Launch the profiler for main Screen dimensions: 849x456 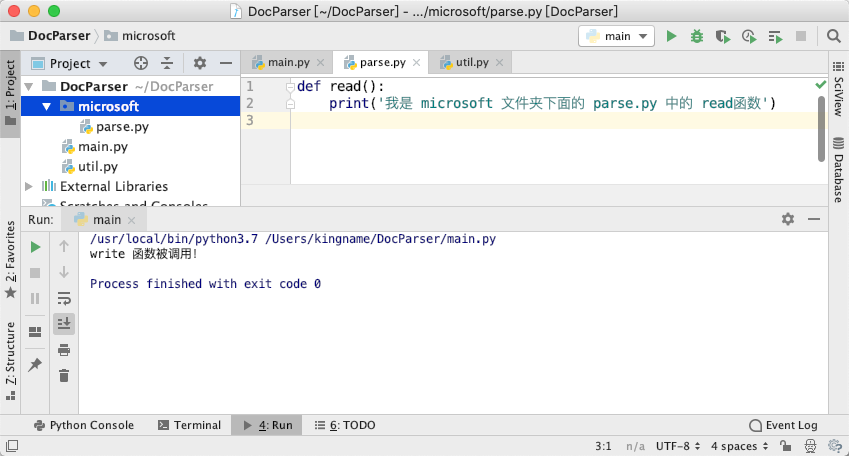coord(749,36)
